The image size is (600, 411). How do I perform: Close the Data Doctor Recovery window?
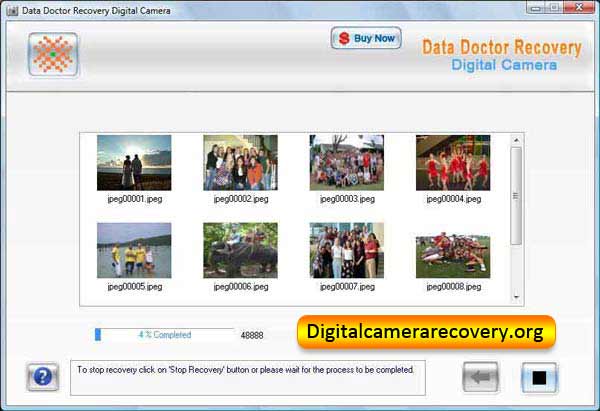pos(579,8)
